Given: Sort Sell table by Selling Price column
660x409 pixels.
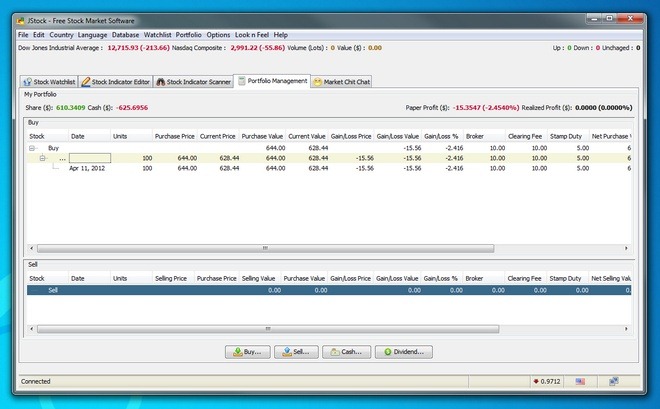Looking at the screenshot, I should coord(173,279).
